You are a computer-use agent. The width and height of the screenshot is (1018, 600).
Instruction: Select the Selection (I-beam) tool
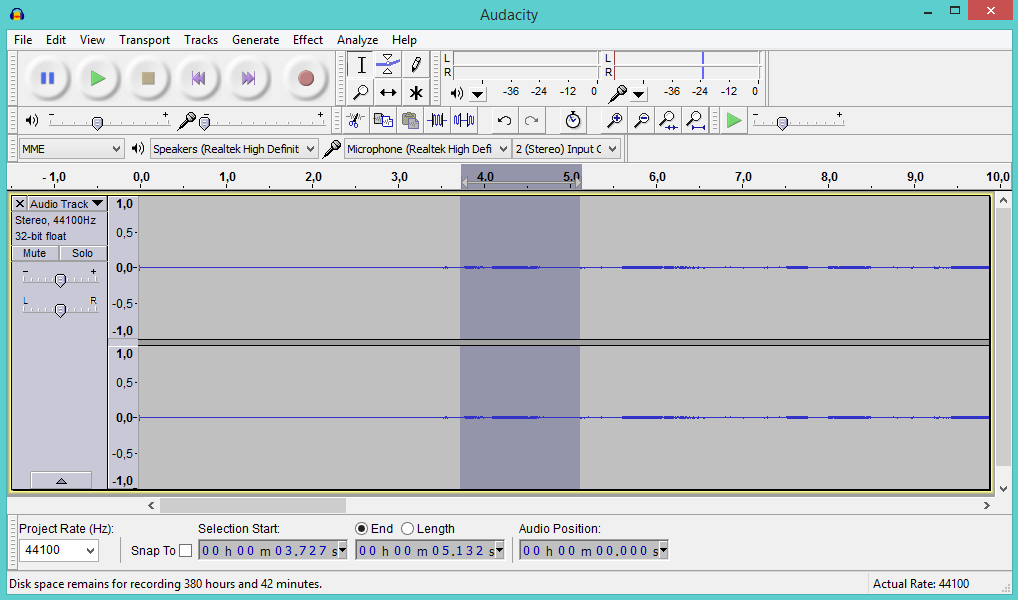(361, 65)
